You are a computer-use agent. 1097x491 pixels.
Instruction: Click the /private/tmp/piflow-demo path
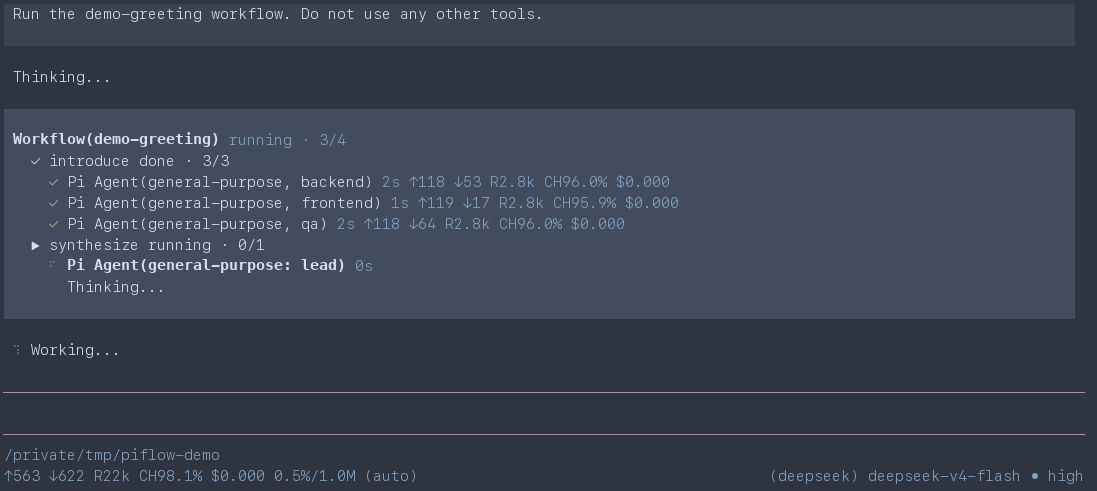click(x=112, y=455)
